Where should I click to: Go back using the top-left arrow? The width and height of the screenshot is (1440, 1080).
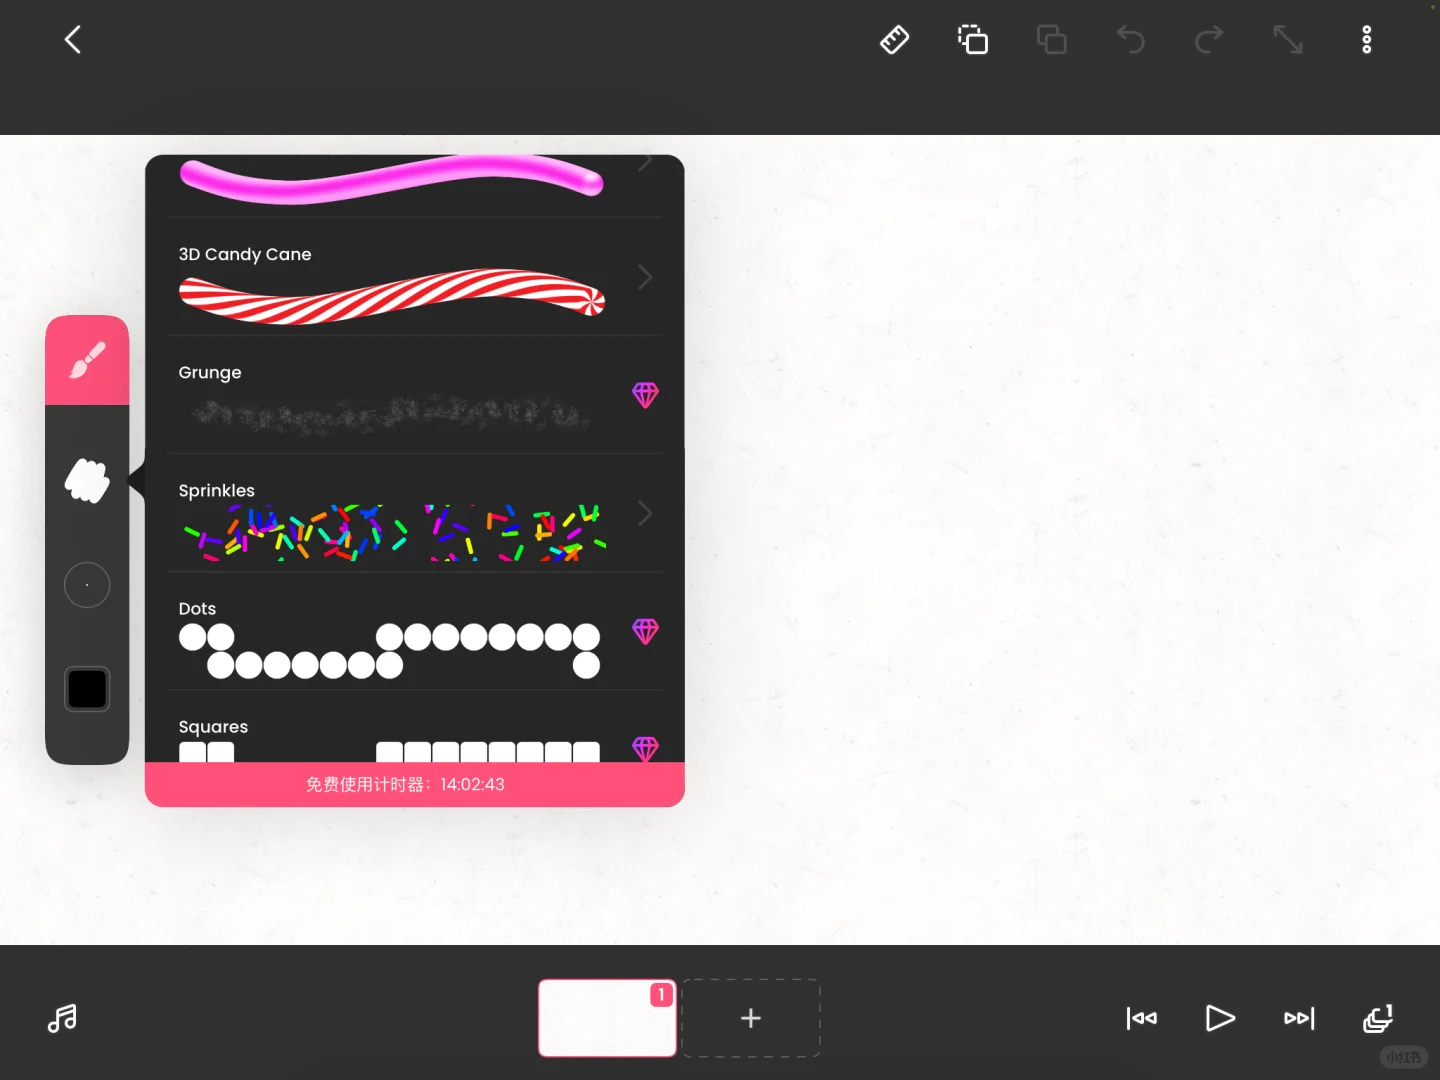click(73, 40)
